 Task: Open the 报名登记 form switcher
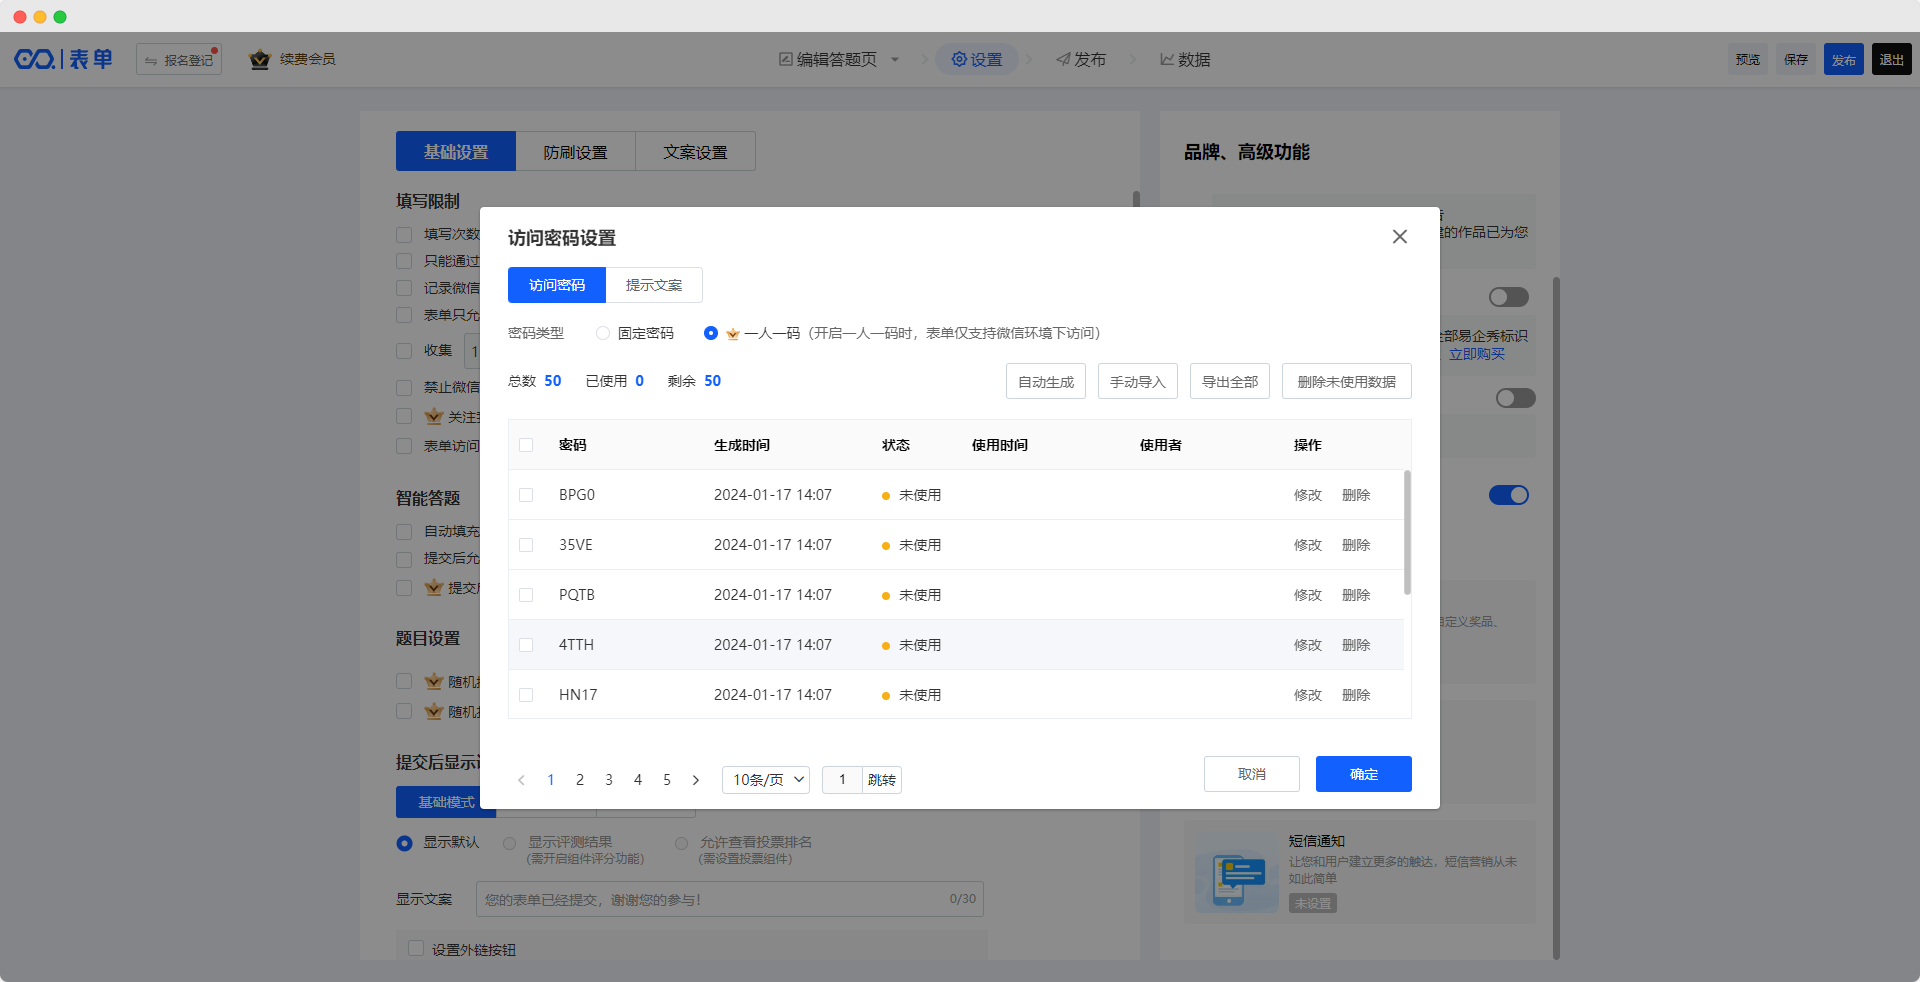point(179,60)
